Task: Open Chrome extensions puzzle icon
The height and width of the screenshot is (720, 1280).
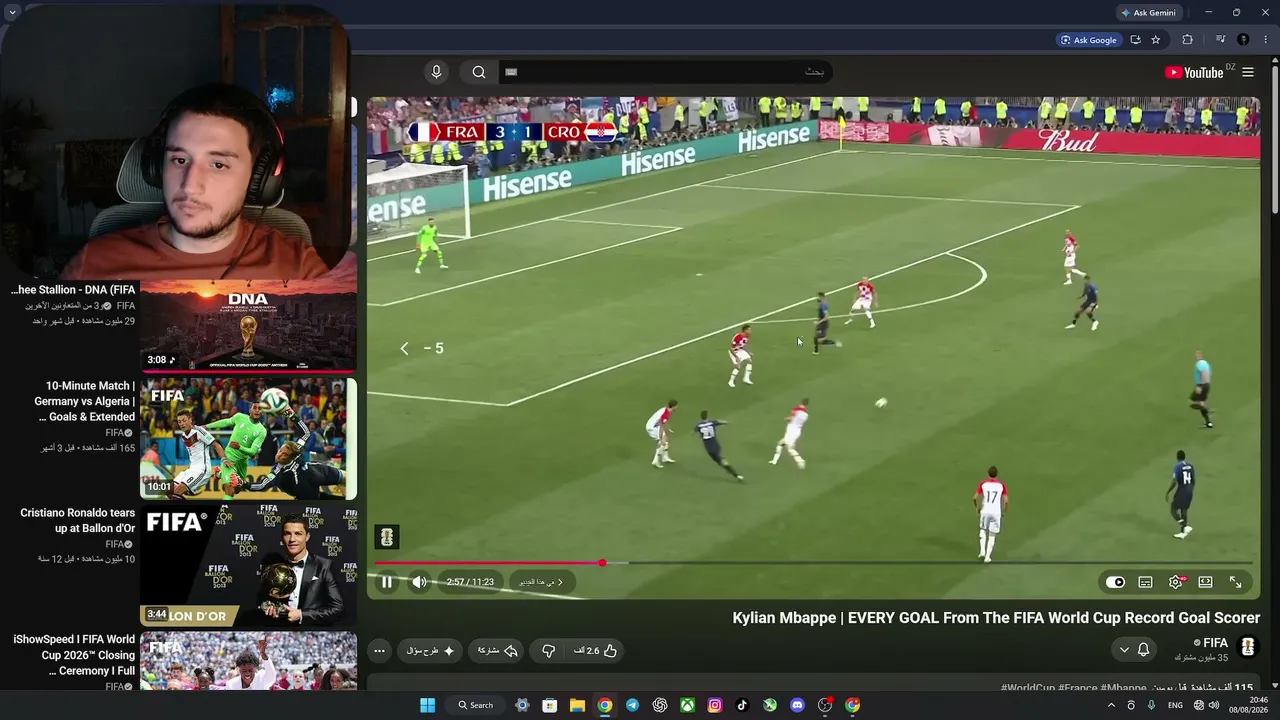Action: pos(1188,40)
